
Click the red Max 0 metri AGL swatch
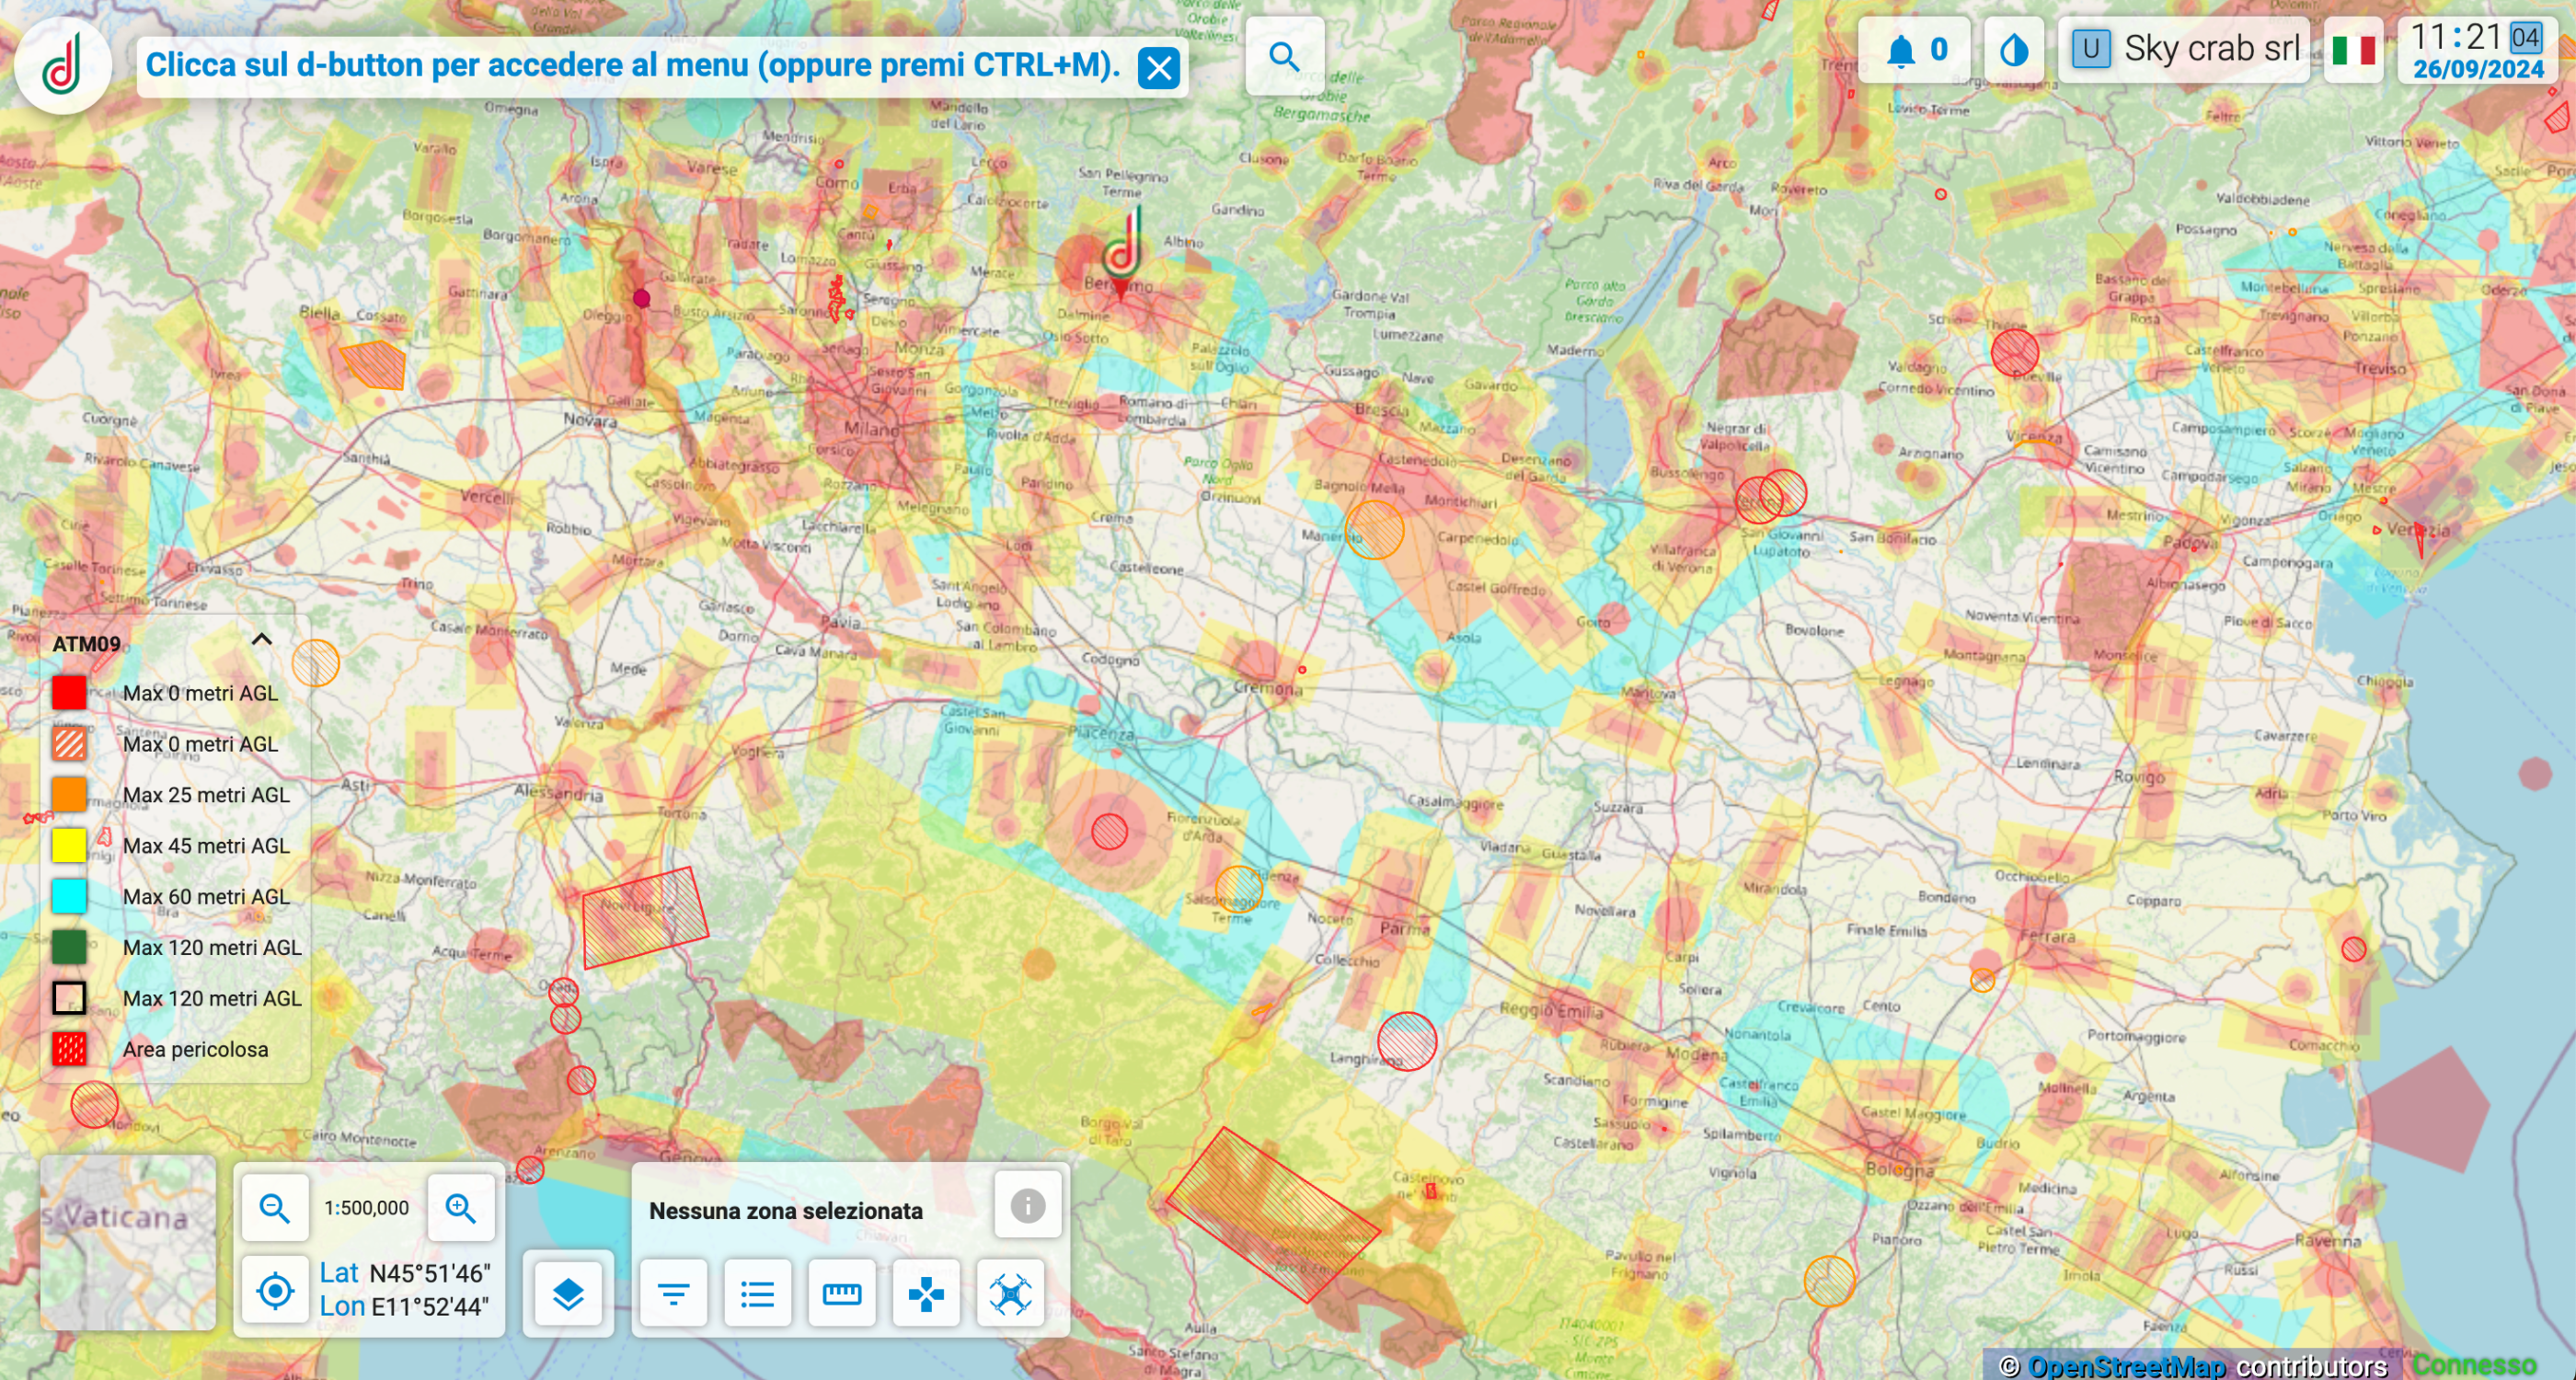coord(69,693)
